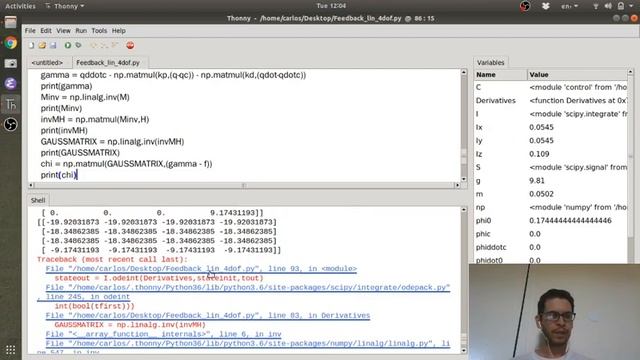Click the Save file floppy icon
The height and width of the screenshot is (360, 640).
tap(53, 45)
